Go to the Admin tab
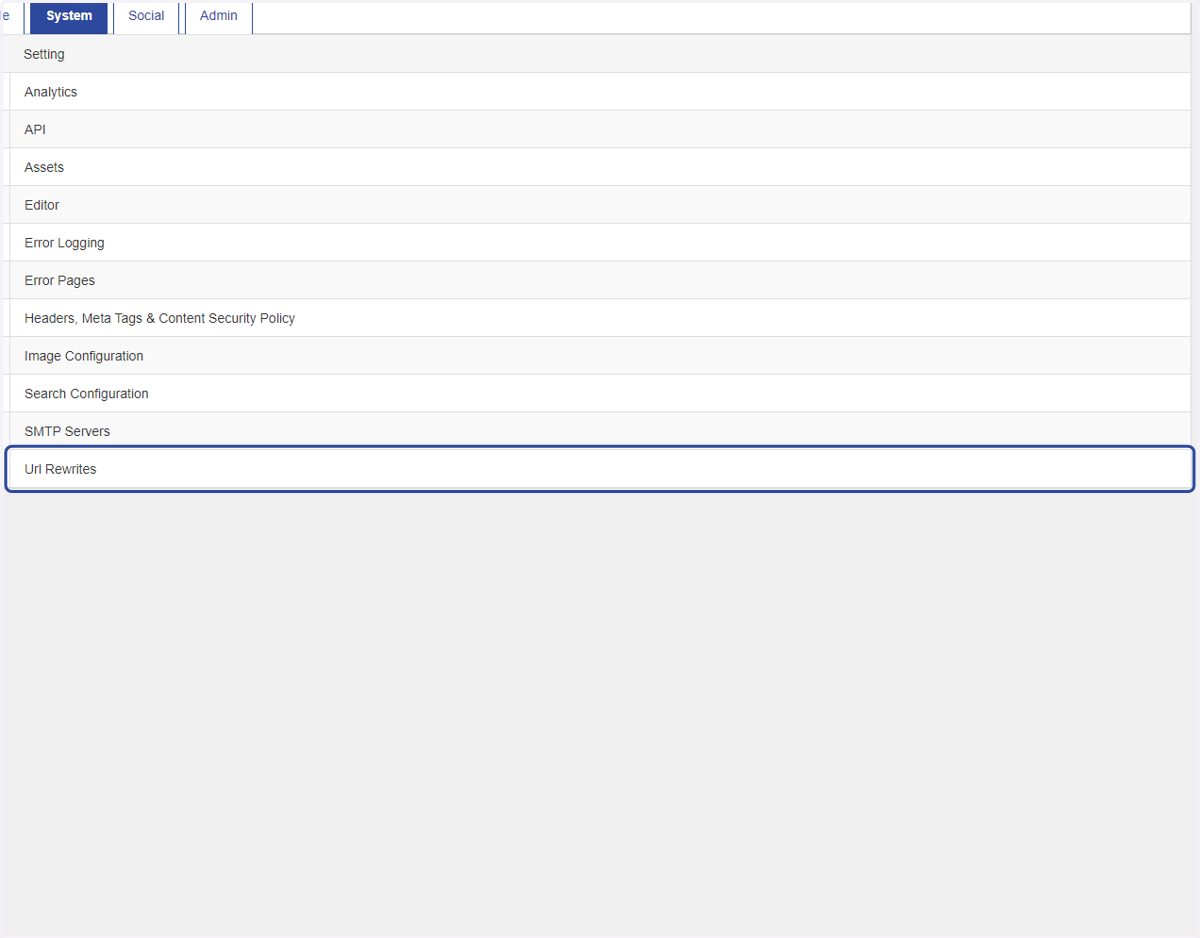 coord(219,17)
